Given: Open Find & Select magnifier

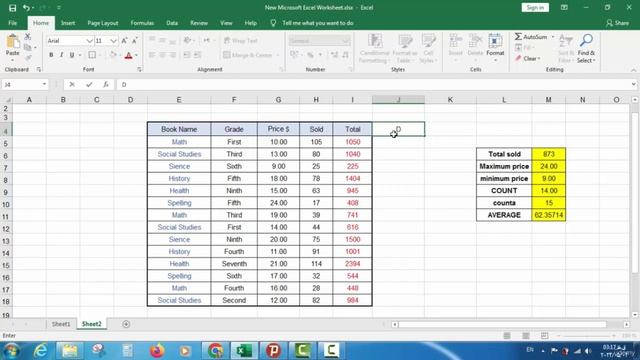Looking at the screenshot, I should [586, 49].
